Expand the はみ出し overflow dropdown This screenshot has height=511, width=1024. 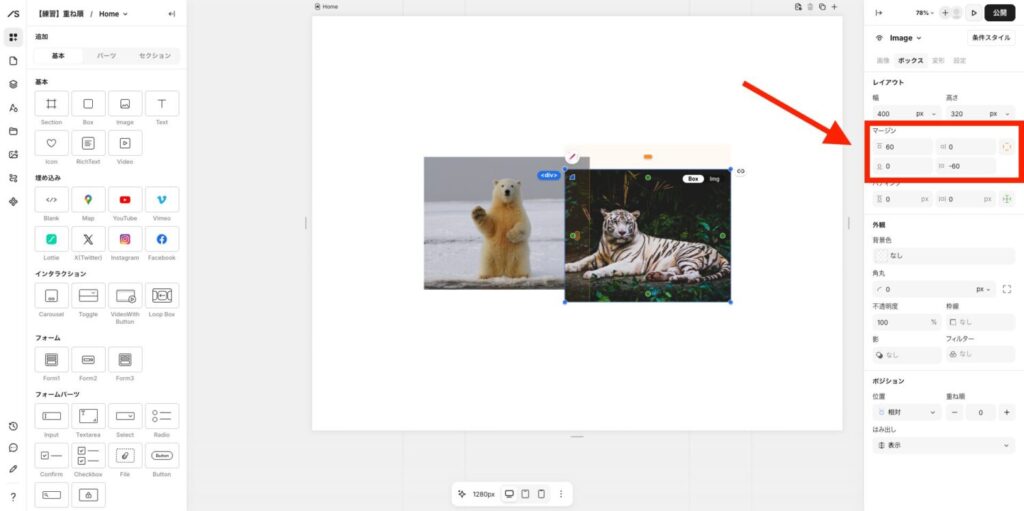[x=943, y=445]
